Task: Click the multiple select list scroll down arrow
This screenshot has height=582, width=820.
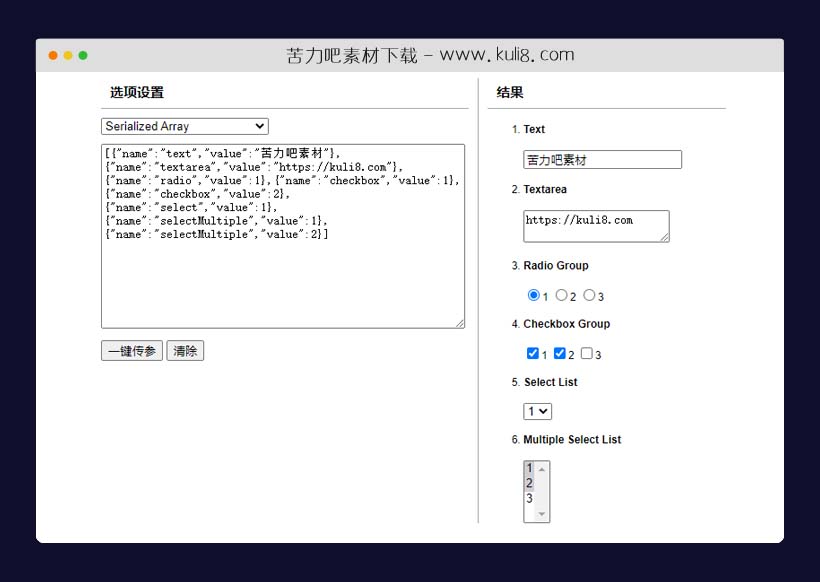Action: tap(542, 514)
